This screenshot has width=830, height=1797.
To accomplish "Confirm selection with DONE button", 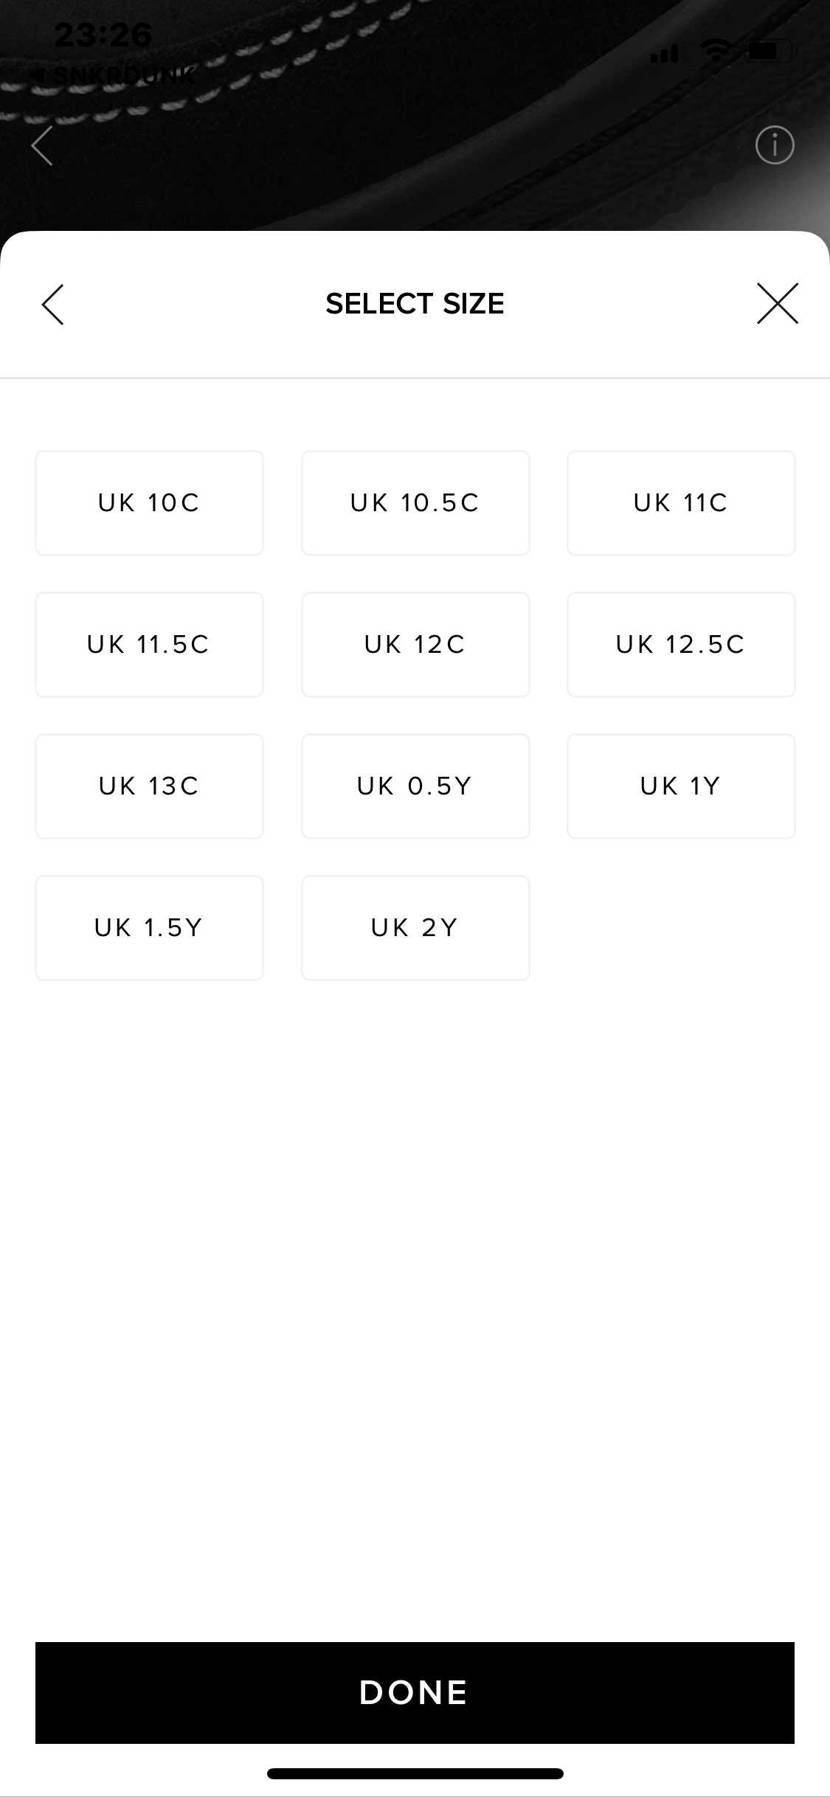I will (415, 1692).
